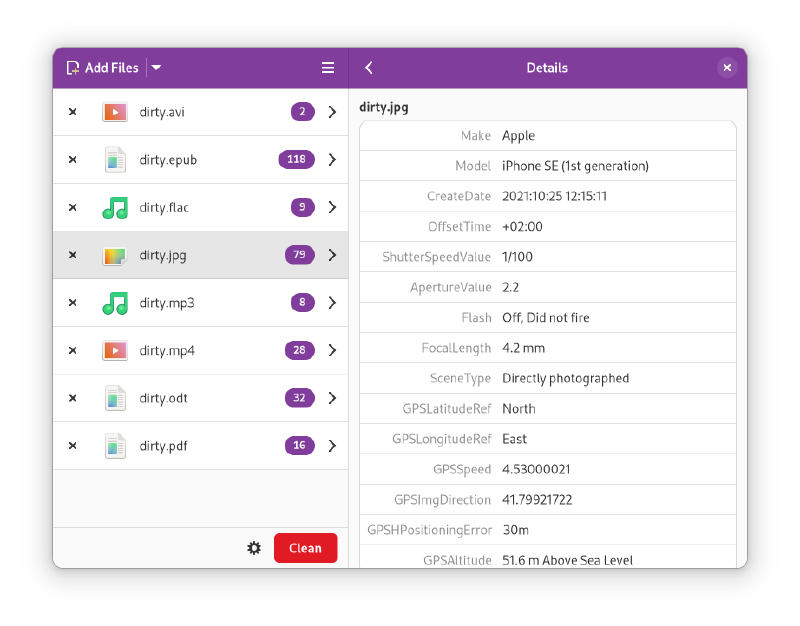Open the Add Files dropdown arrow
This screenshot has width=800, height=626.
(x=156, y=68)
